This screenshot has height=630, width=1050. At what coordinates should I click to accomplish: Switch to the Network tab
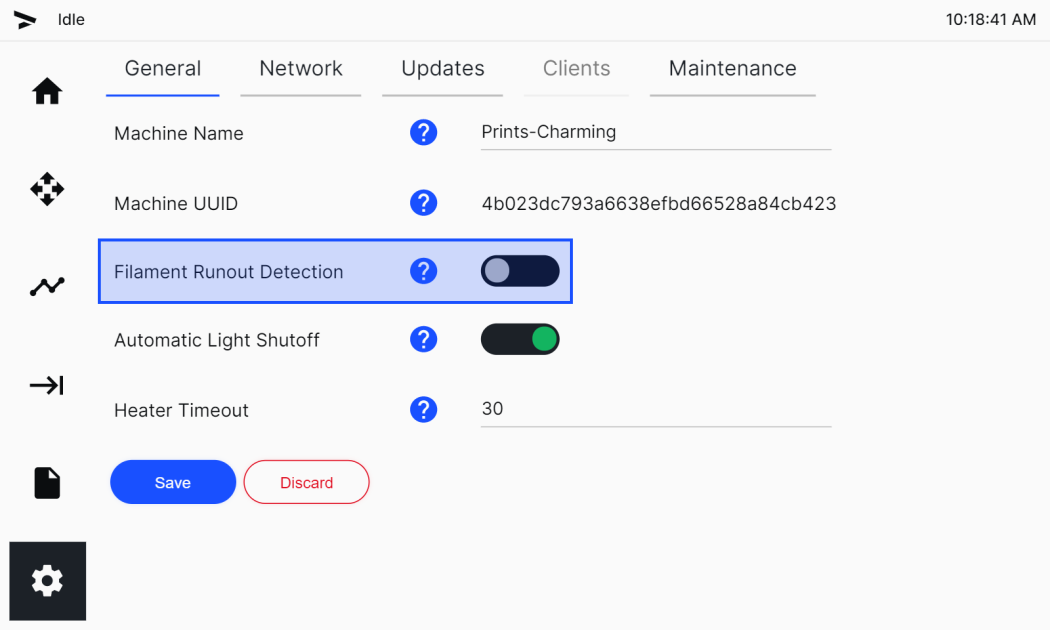pos(301,69)
